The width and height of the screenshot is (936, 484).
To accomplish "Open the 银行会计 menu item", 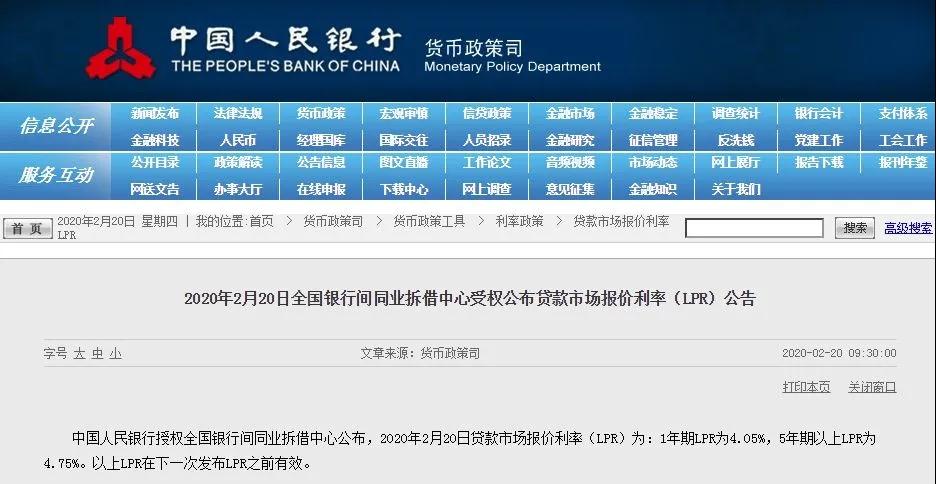I will pyautogui.click(x=819, y=113).
